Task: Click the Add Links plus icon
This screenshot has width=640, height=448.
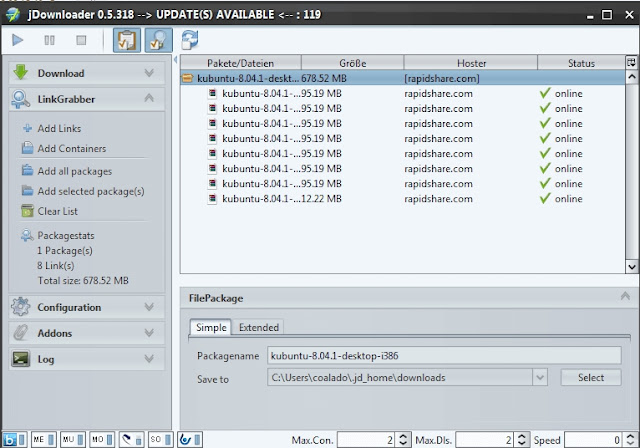Action: 27,128
